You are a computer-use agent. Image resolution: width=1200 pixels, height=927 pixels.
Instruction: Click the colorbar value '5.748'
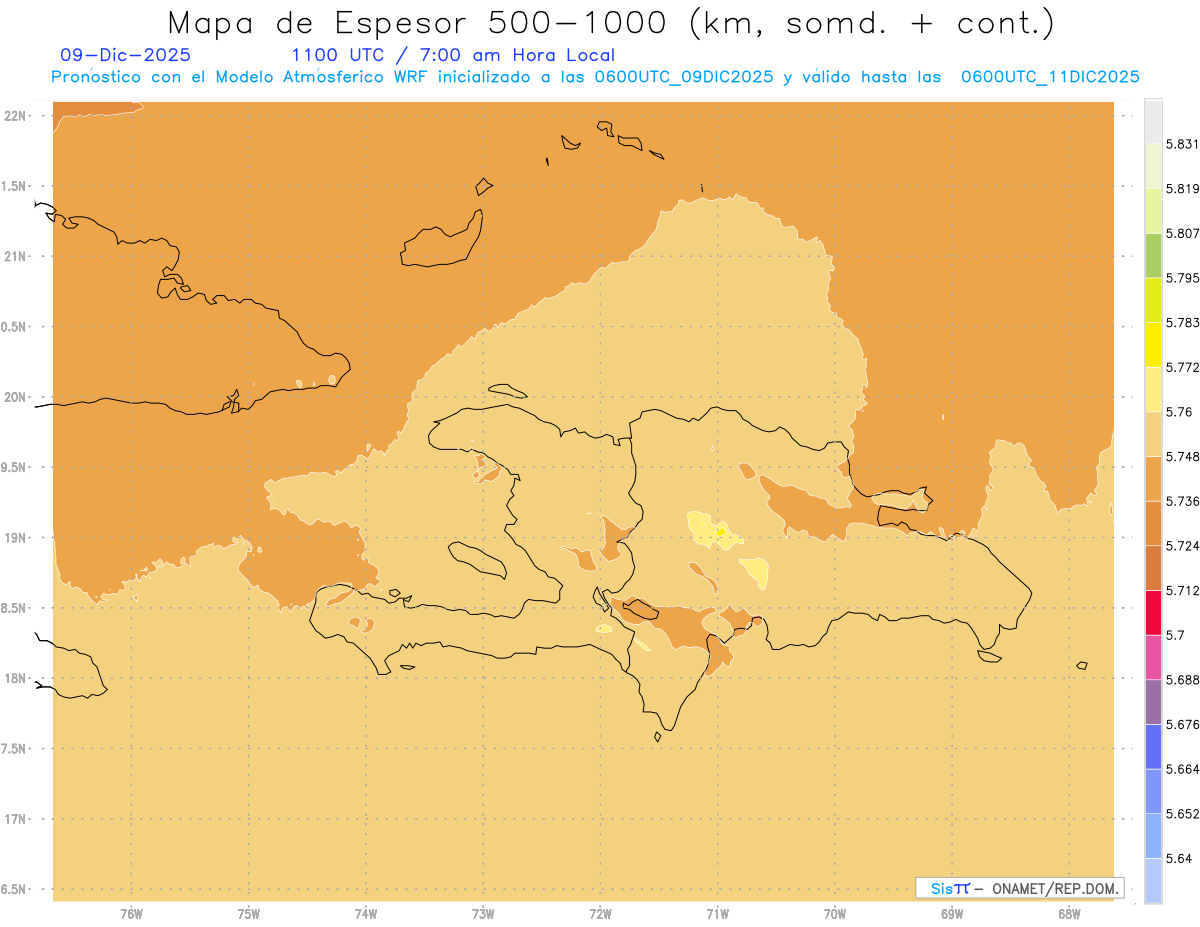(x=1182, y=456)
